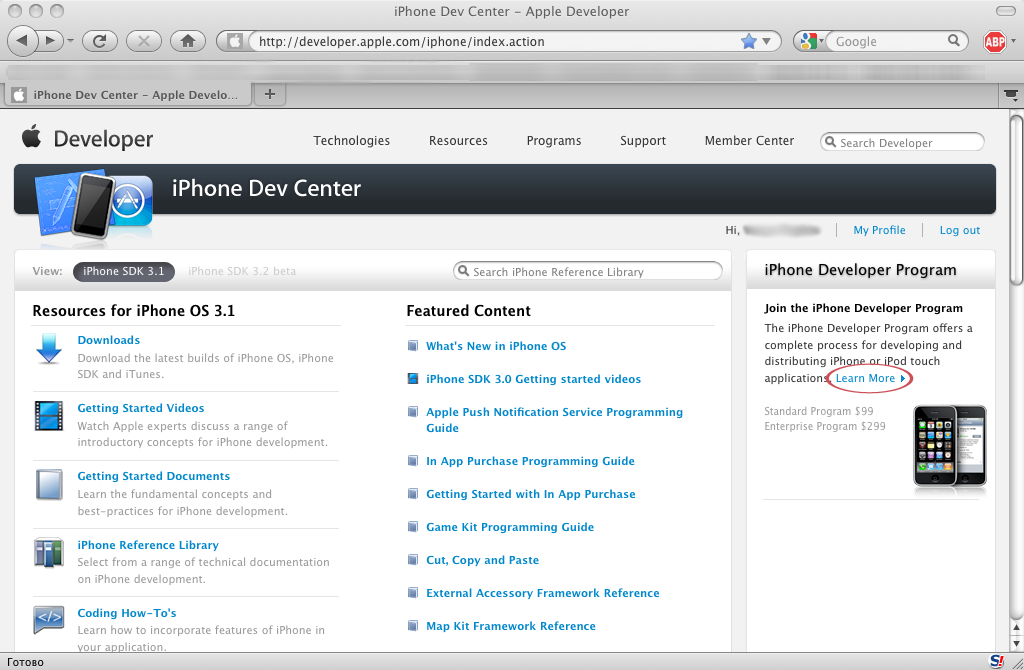Click the blue Downloads arrow icon
The width and height of the screenshot is (1024, 670).
click(49, 348)
